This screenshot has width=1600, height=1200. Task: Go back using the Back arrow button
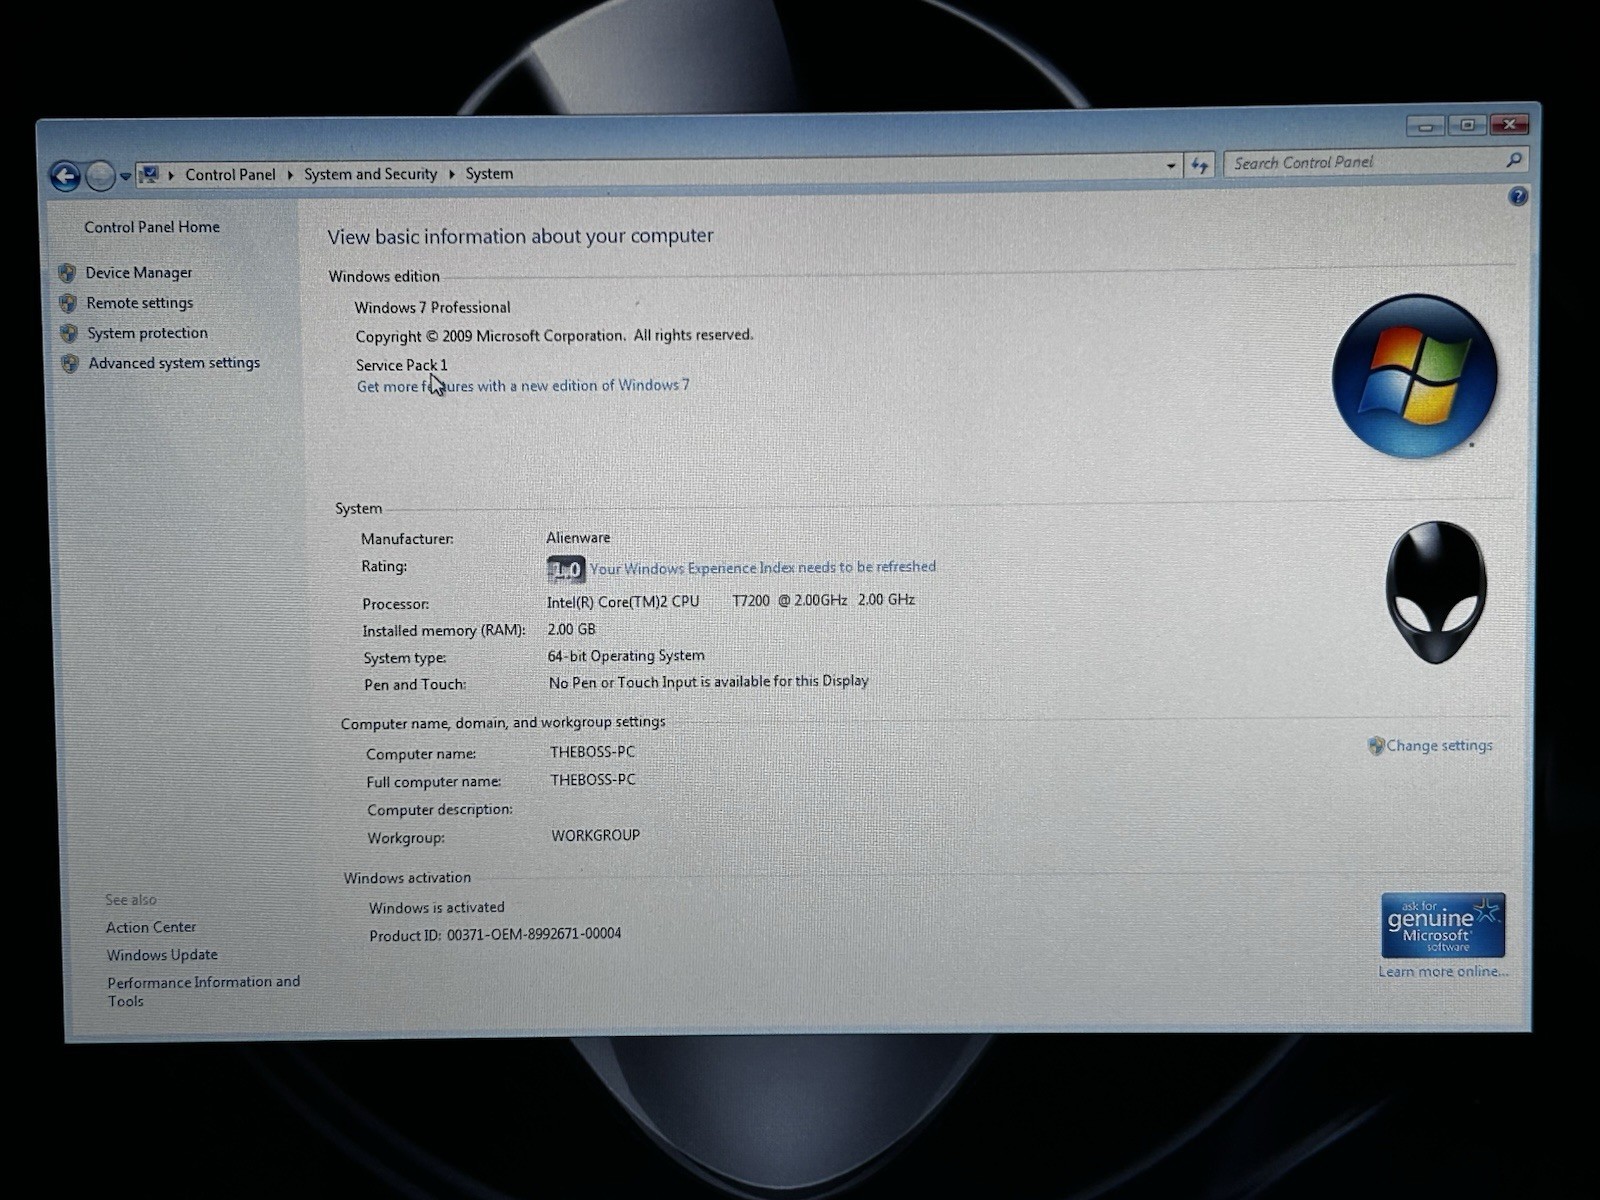point(65,177)
